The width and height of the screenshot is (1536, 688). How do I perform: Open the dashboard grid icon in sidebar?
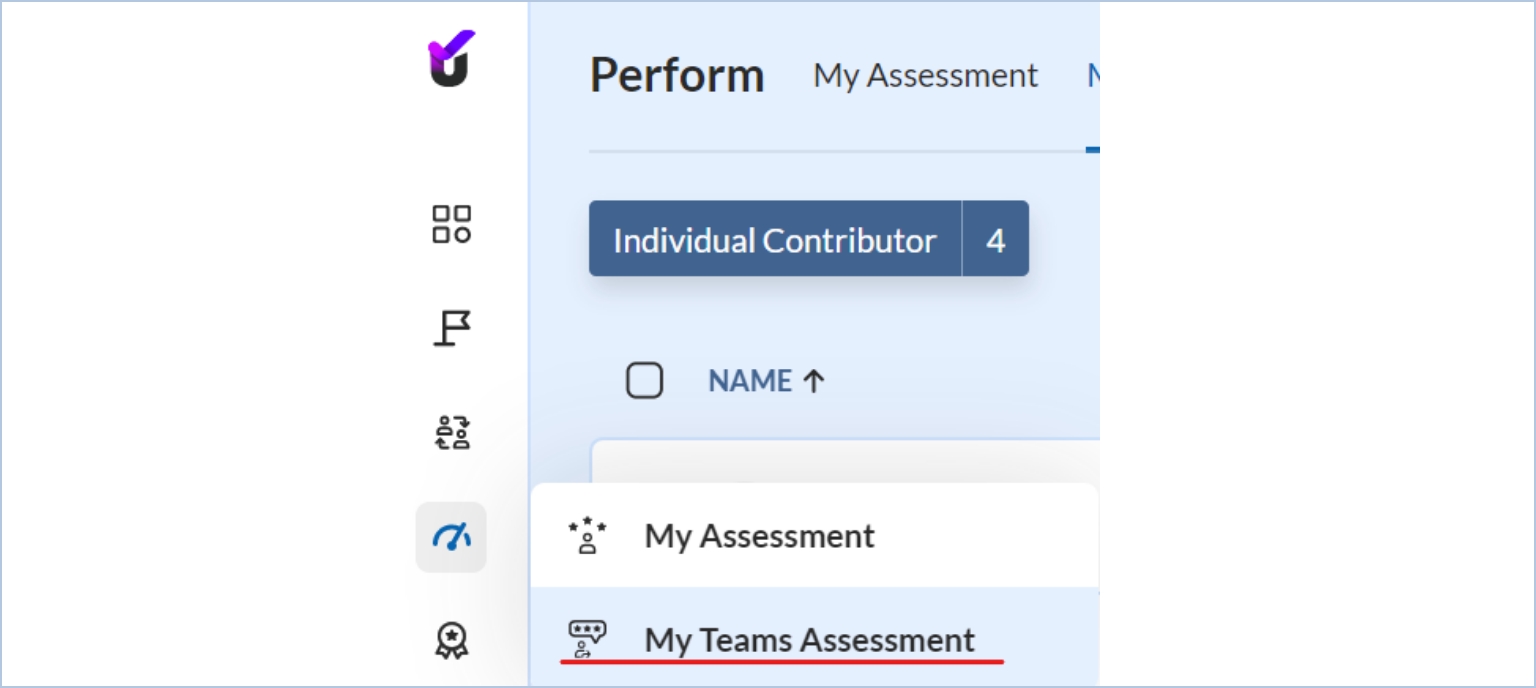click(x=451, y=224)
